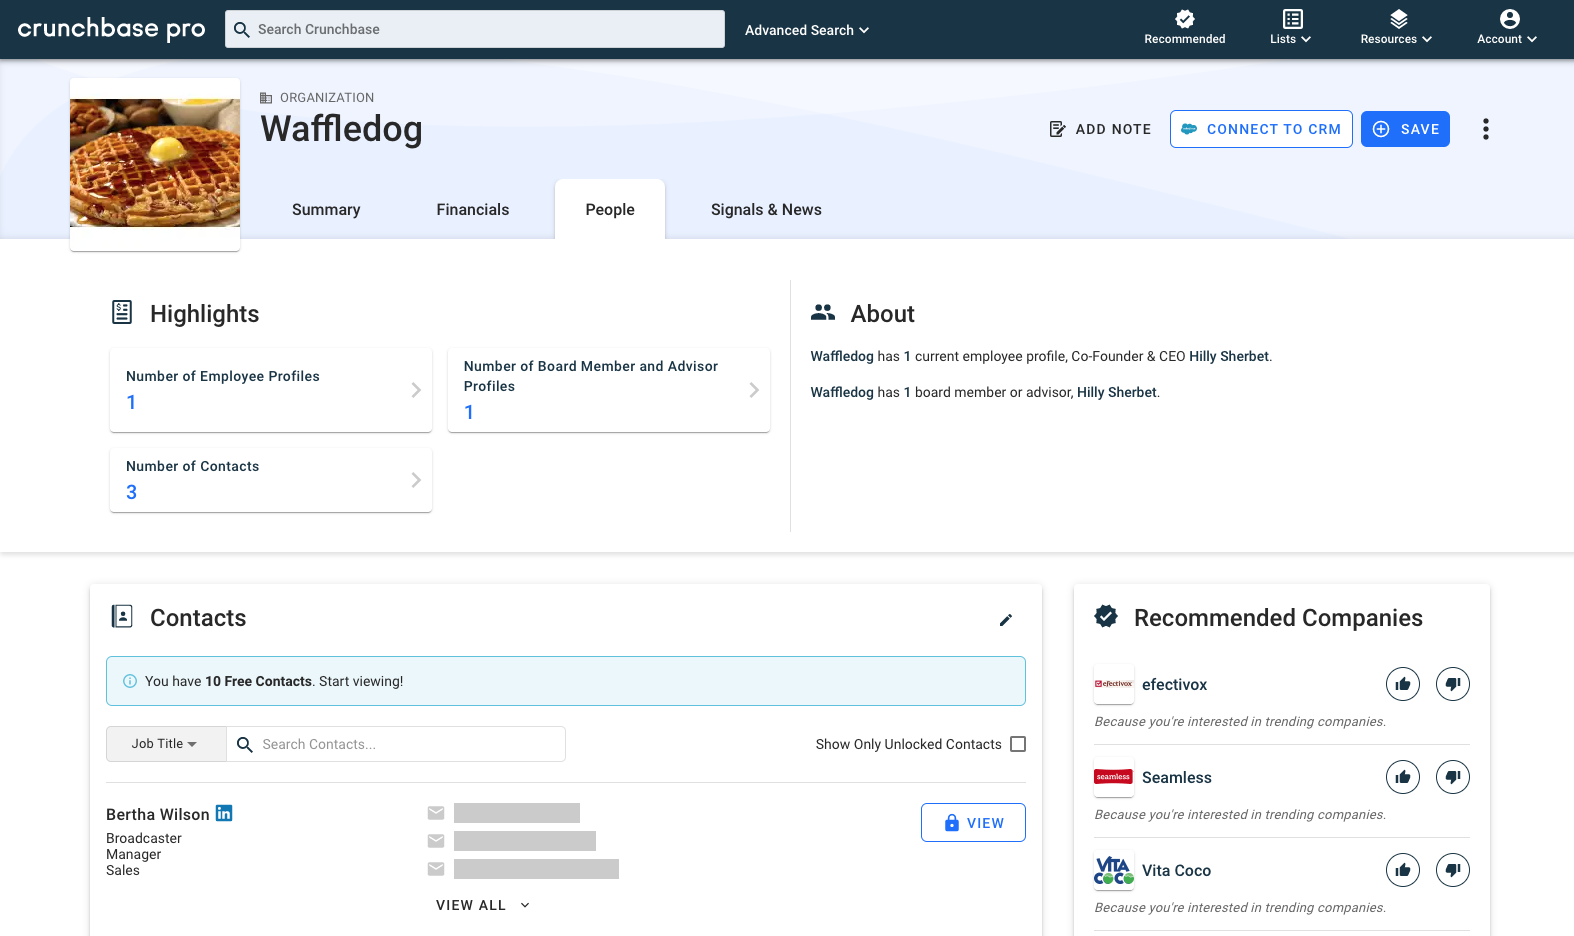Click the efectivox logo
Screen dimensions: 1574x936
[1114, 684]
